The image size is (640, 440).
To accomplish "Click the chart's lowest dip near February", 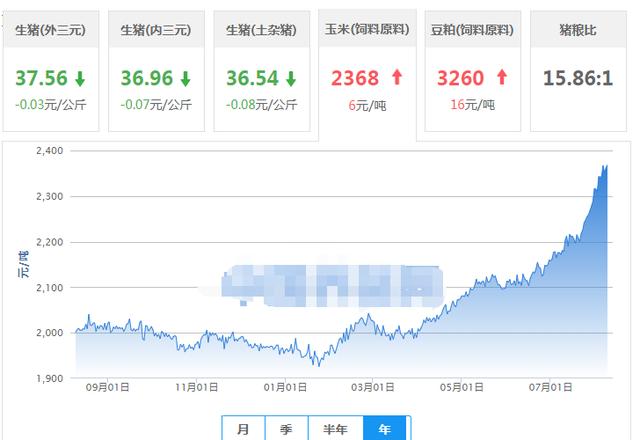I will coord(319,364).
